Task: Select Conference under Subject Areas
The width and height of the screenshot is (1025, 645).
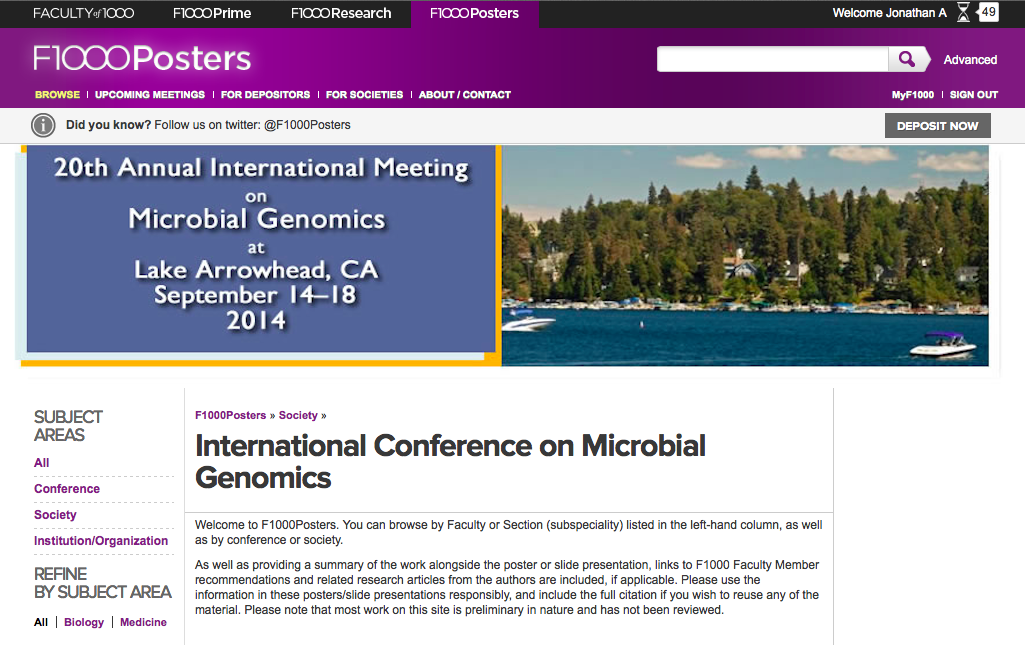Action: 67,489
